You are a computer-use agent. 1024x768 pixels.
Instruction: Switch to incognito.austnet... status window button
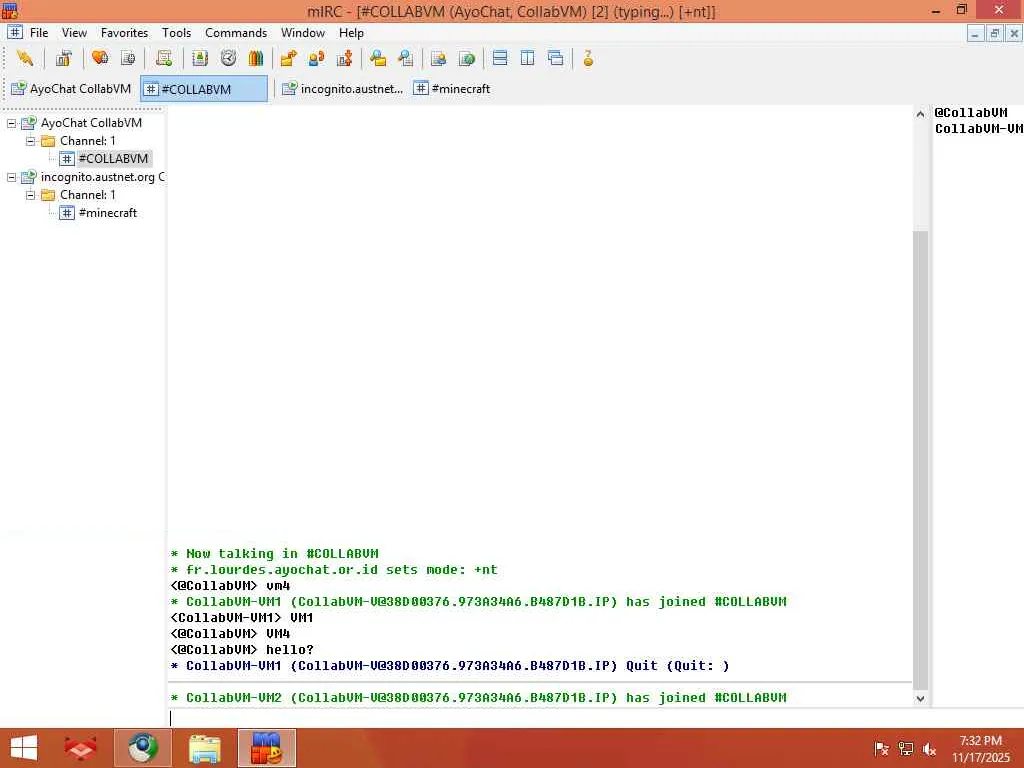point(342,89)
